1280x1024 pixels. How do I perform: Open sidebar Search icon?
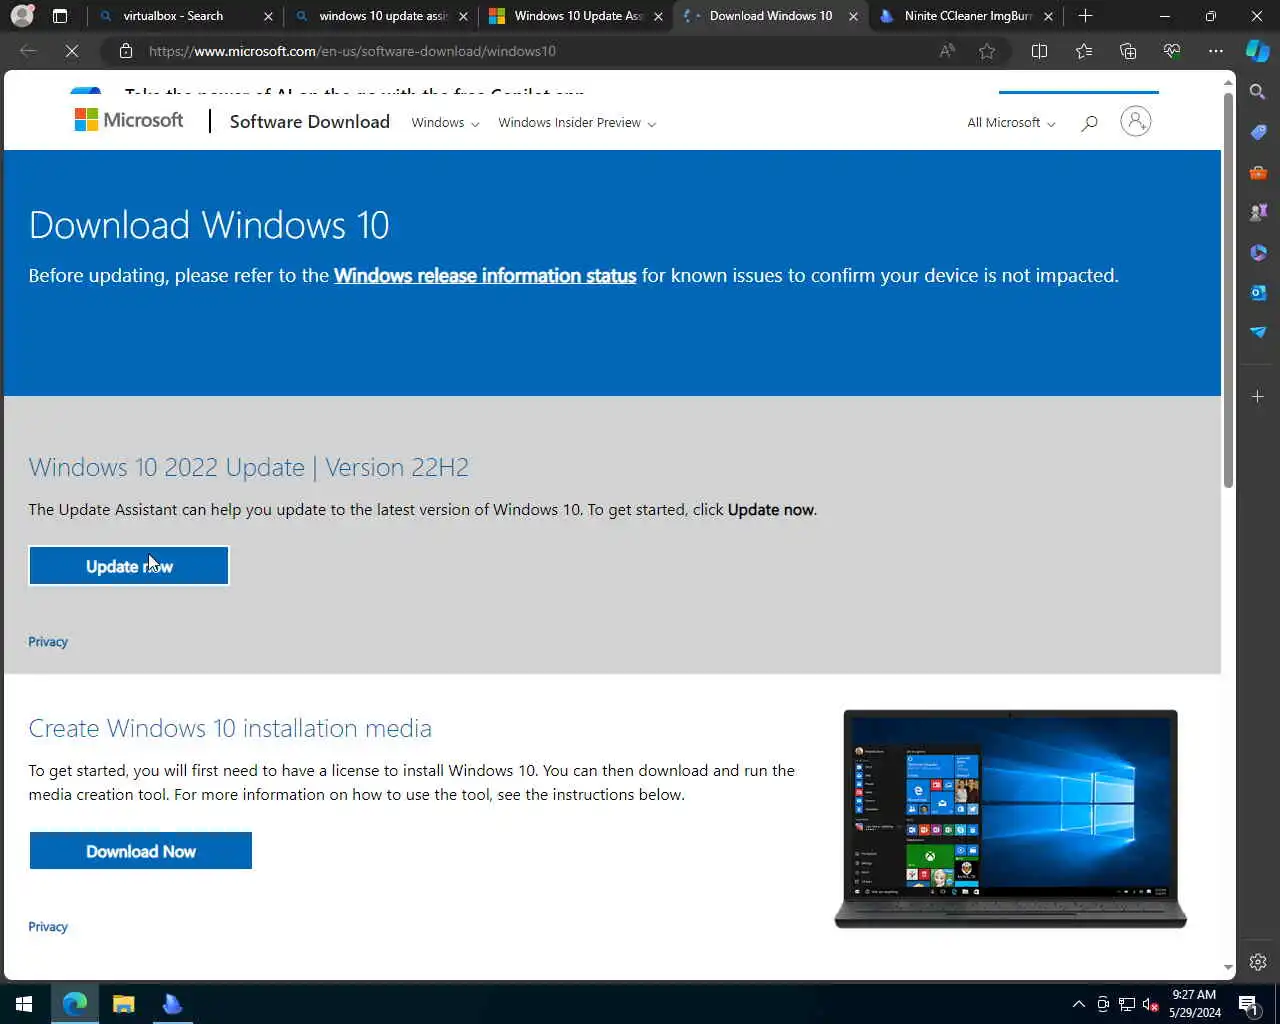coord(1258,92)
